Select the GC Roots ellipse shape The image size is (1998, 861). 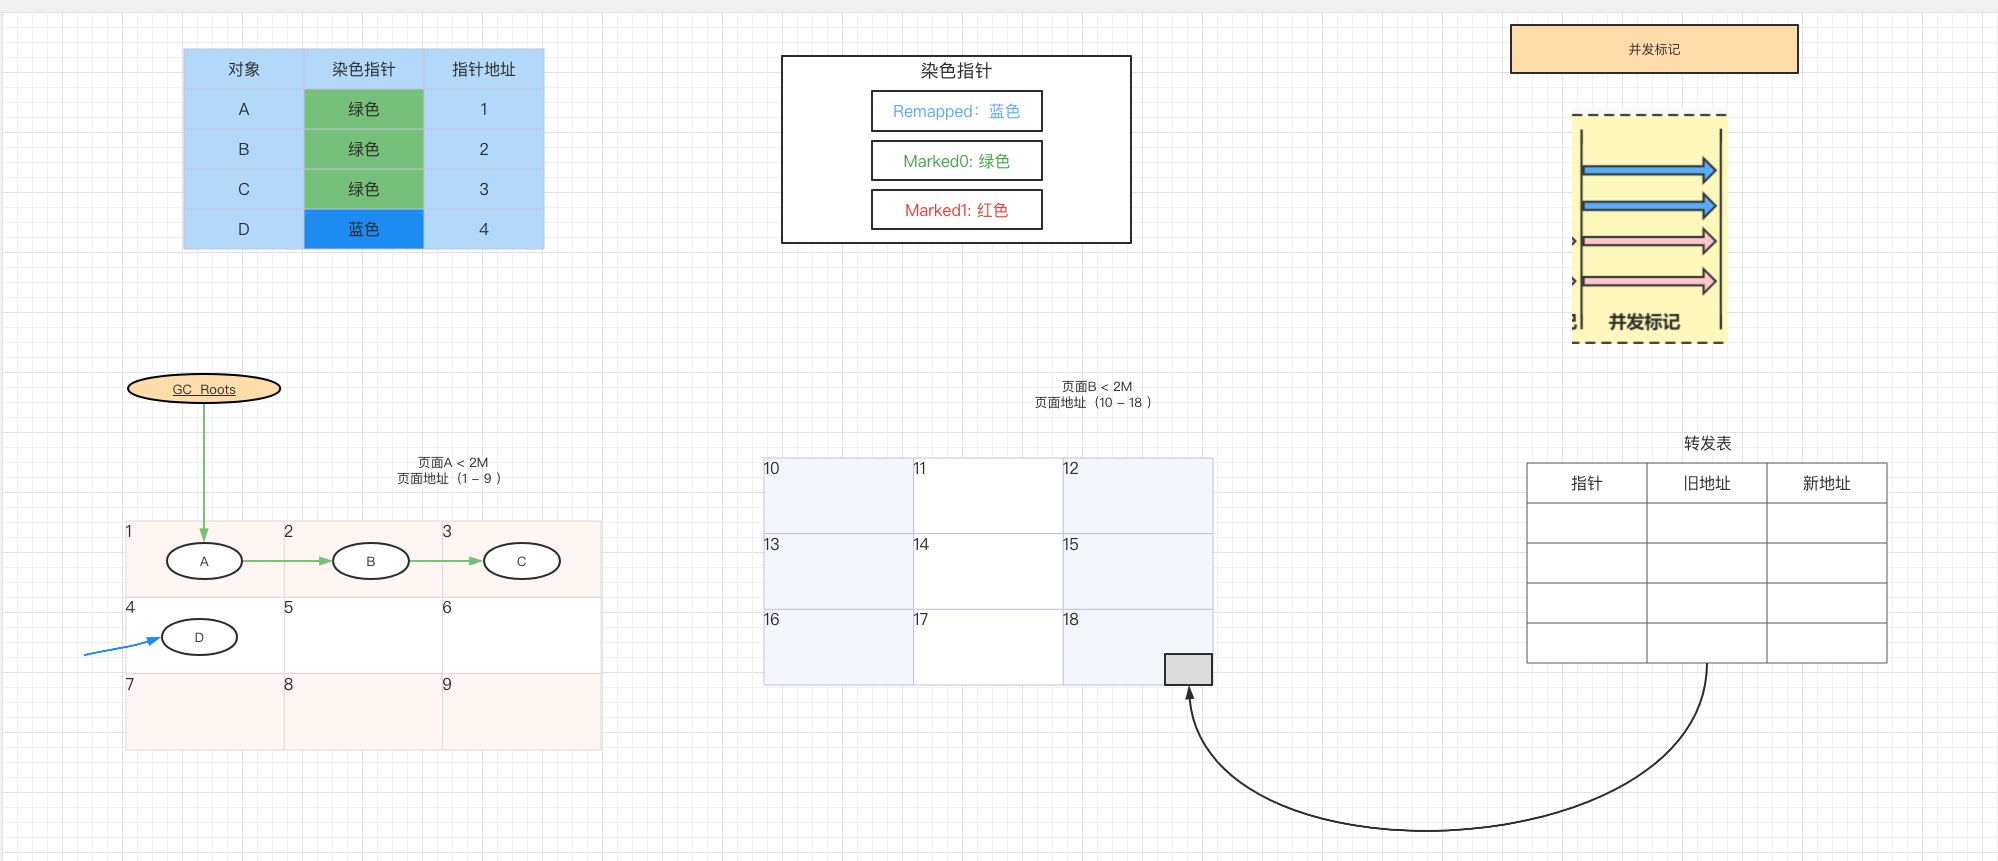[204, 389]
